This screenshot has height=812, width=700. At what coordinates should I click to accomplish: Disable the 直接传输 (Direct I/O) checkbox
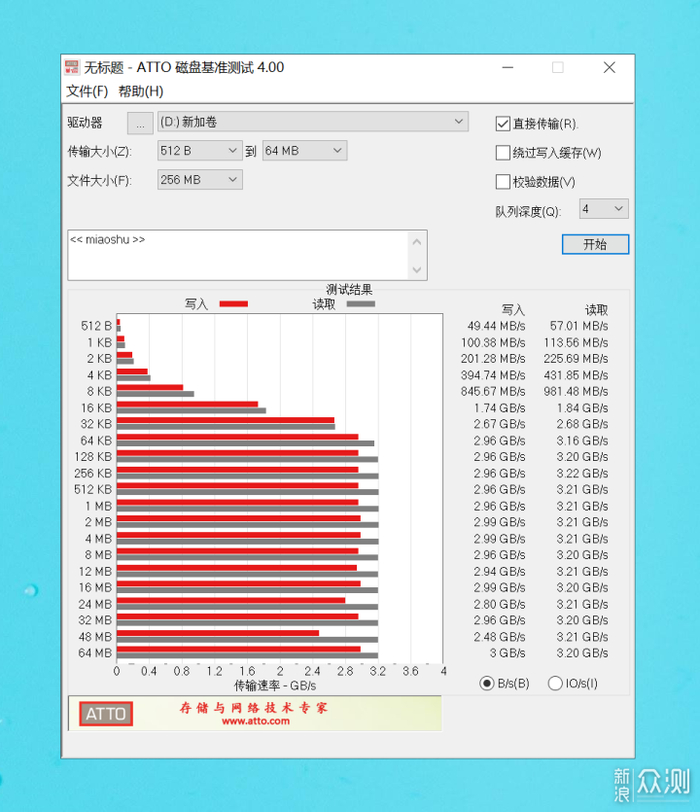click(502, 124)
